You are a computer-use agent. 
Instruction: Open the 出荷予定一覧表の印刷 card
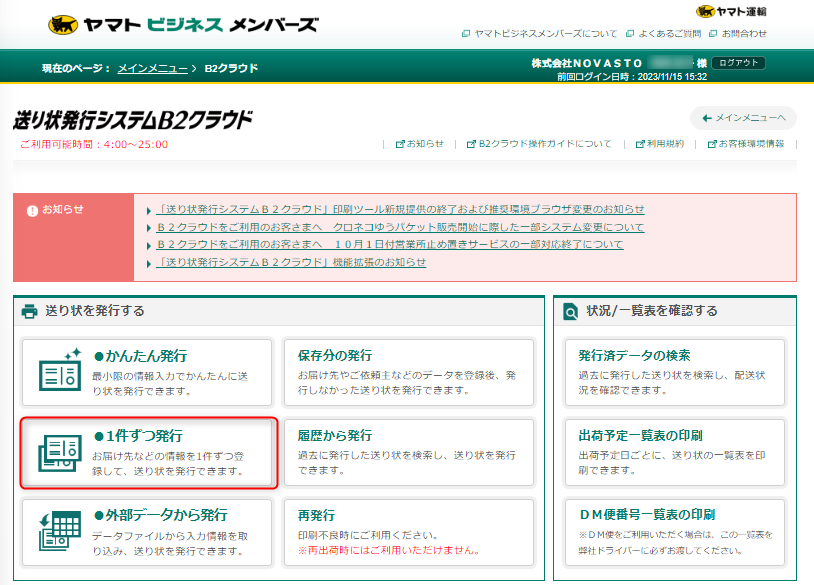pos(675,453)
